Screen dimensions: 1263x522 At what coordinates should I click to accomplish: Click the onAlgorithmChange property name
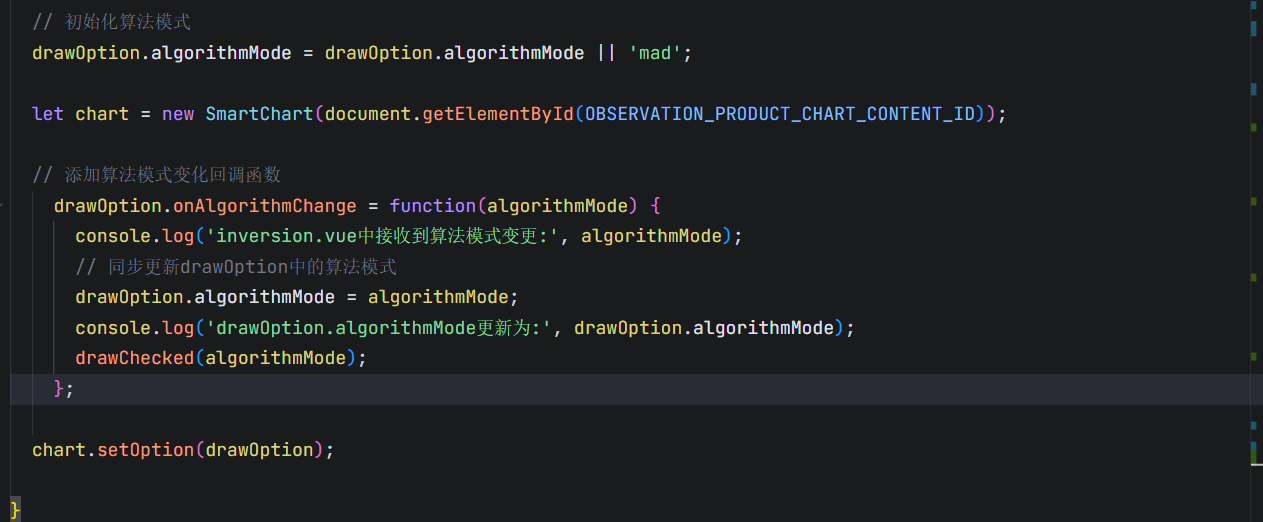point(265,206)
